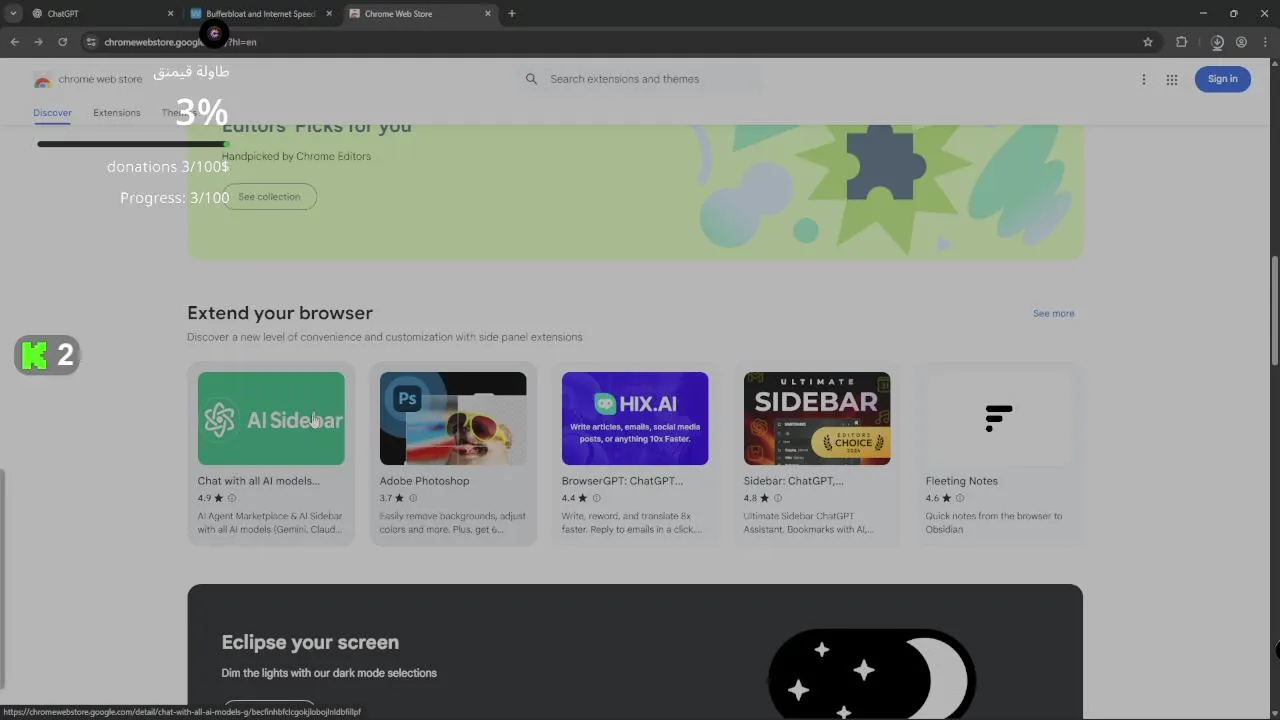Viewport: 1280px width, 720px height.
Task: Click the Sign in button
Action: pos(1222,79)
